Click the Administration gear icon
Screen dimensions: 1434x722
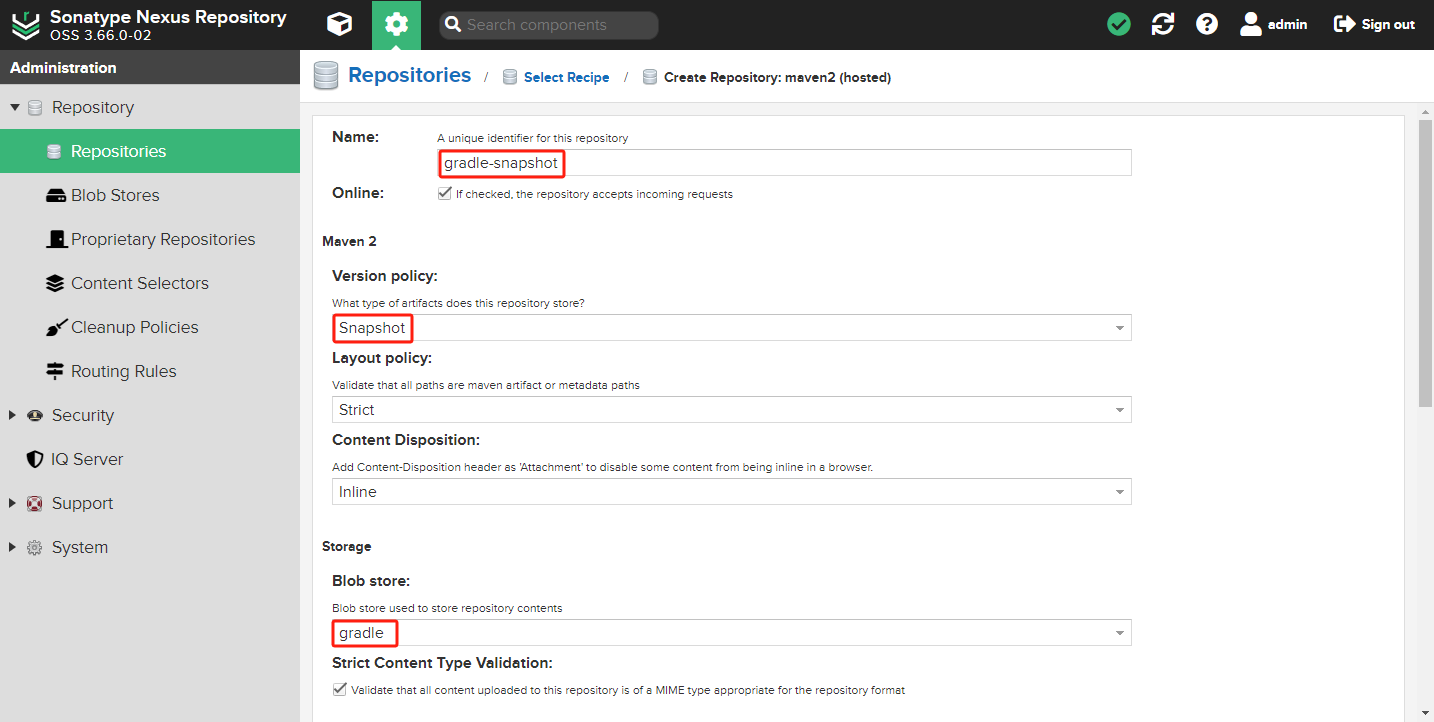point(396,25)
